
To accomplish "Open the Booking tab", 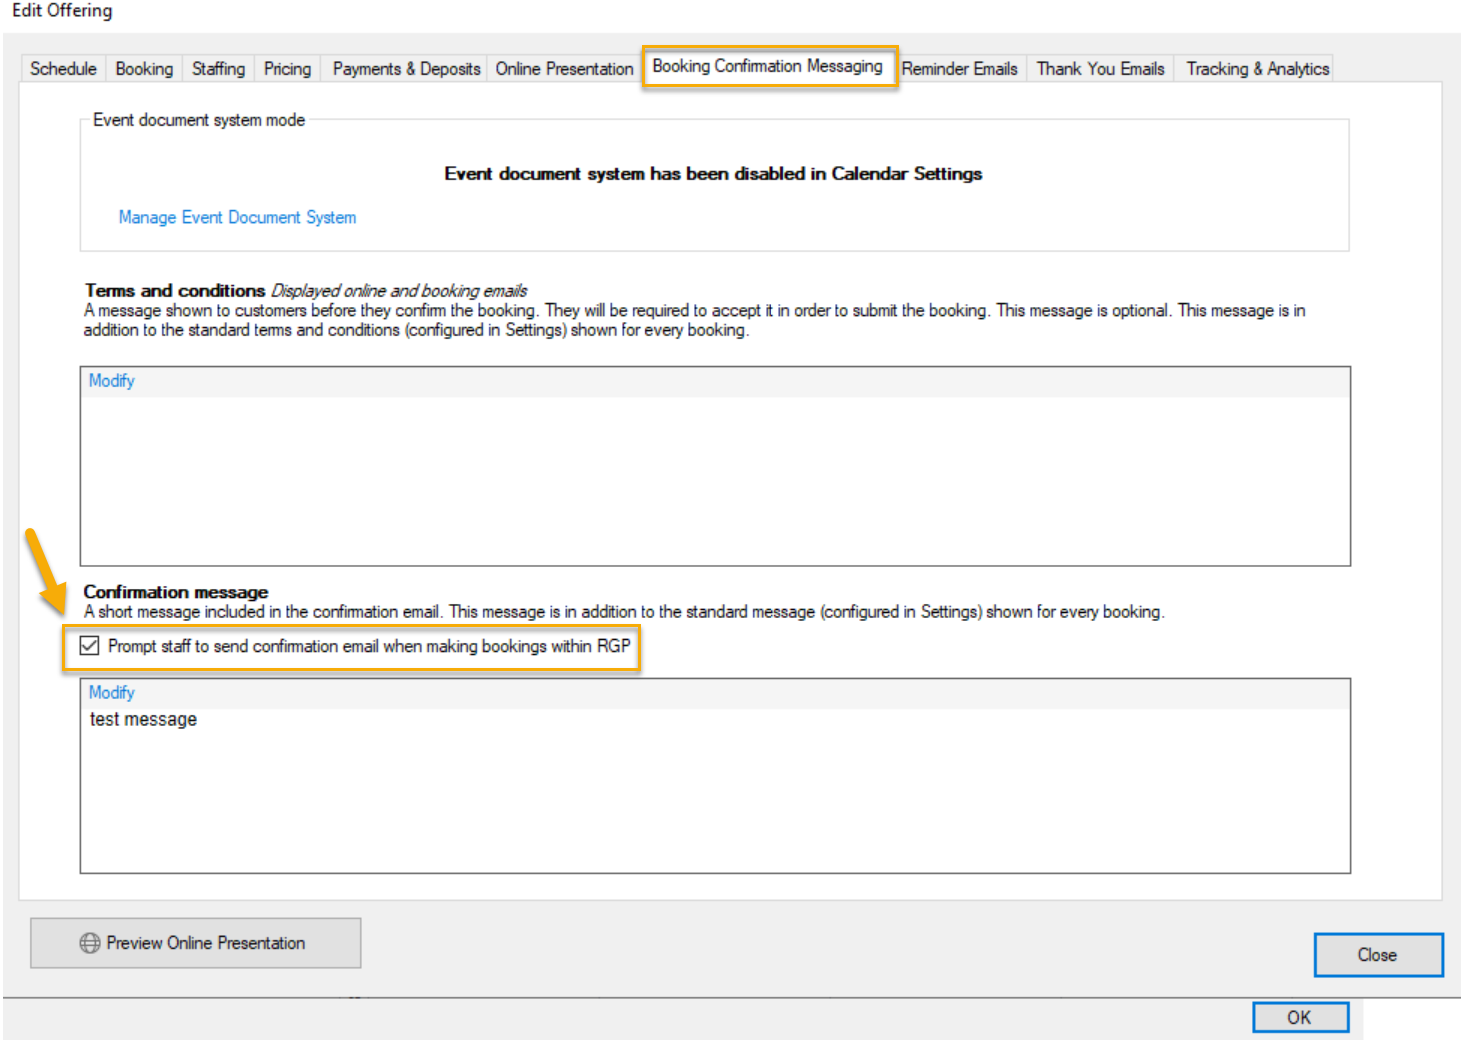I will pos(144,69).
